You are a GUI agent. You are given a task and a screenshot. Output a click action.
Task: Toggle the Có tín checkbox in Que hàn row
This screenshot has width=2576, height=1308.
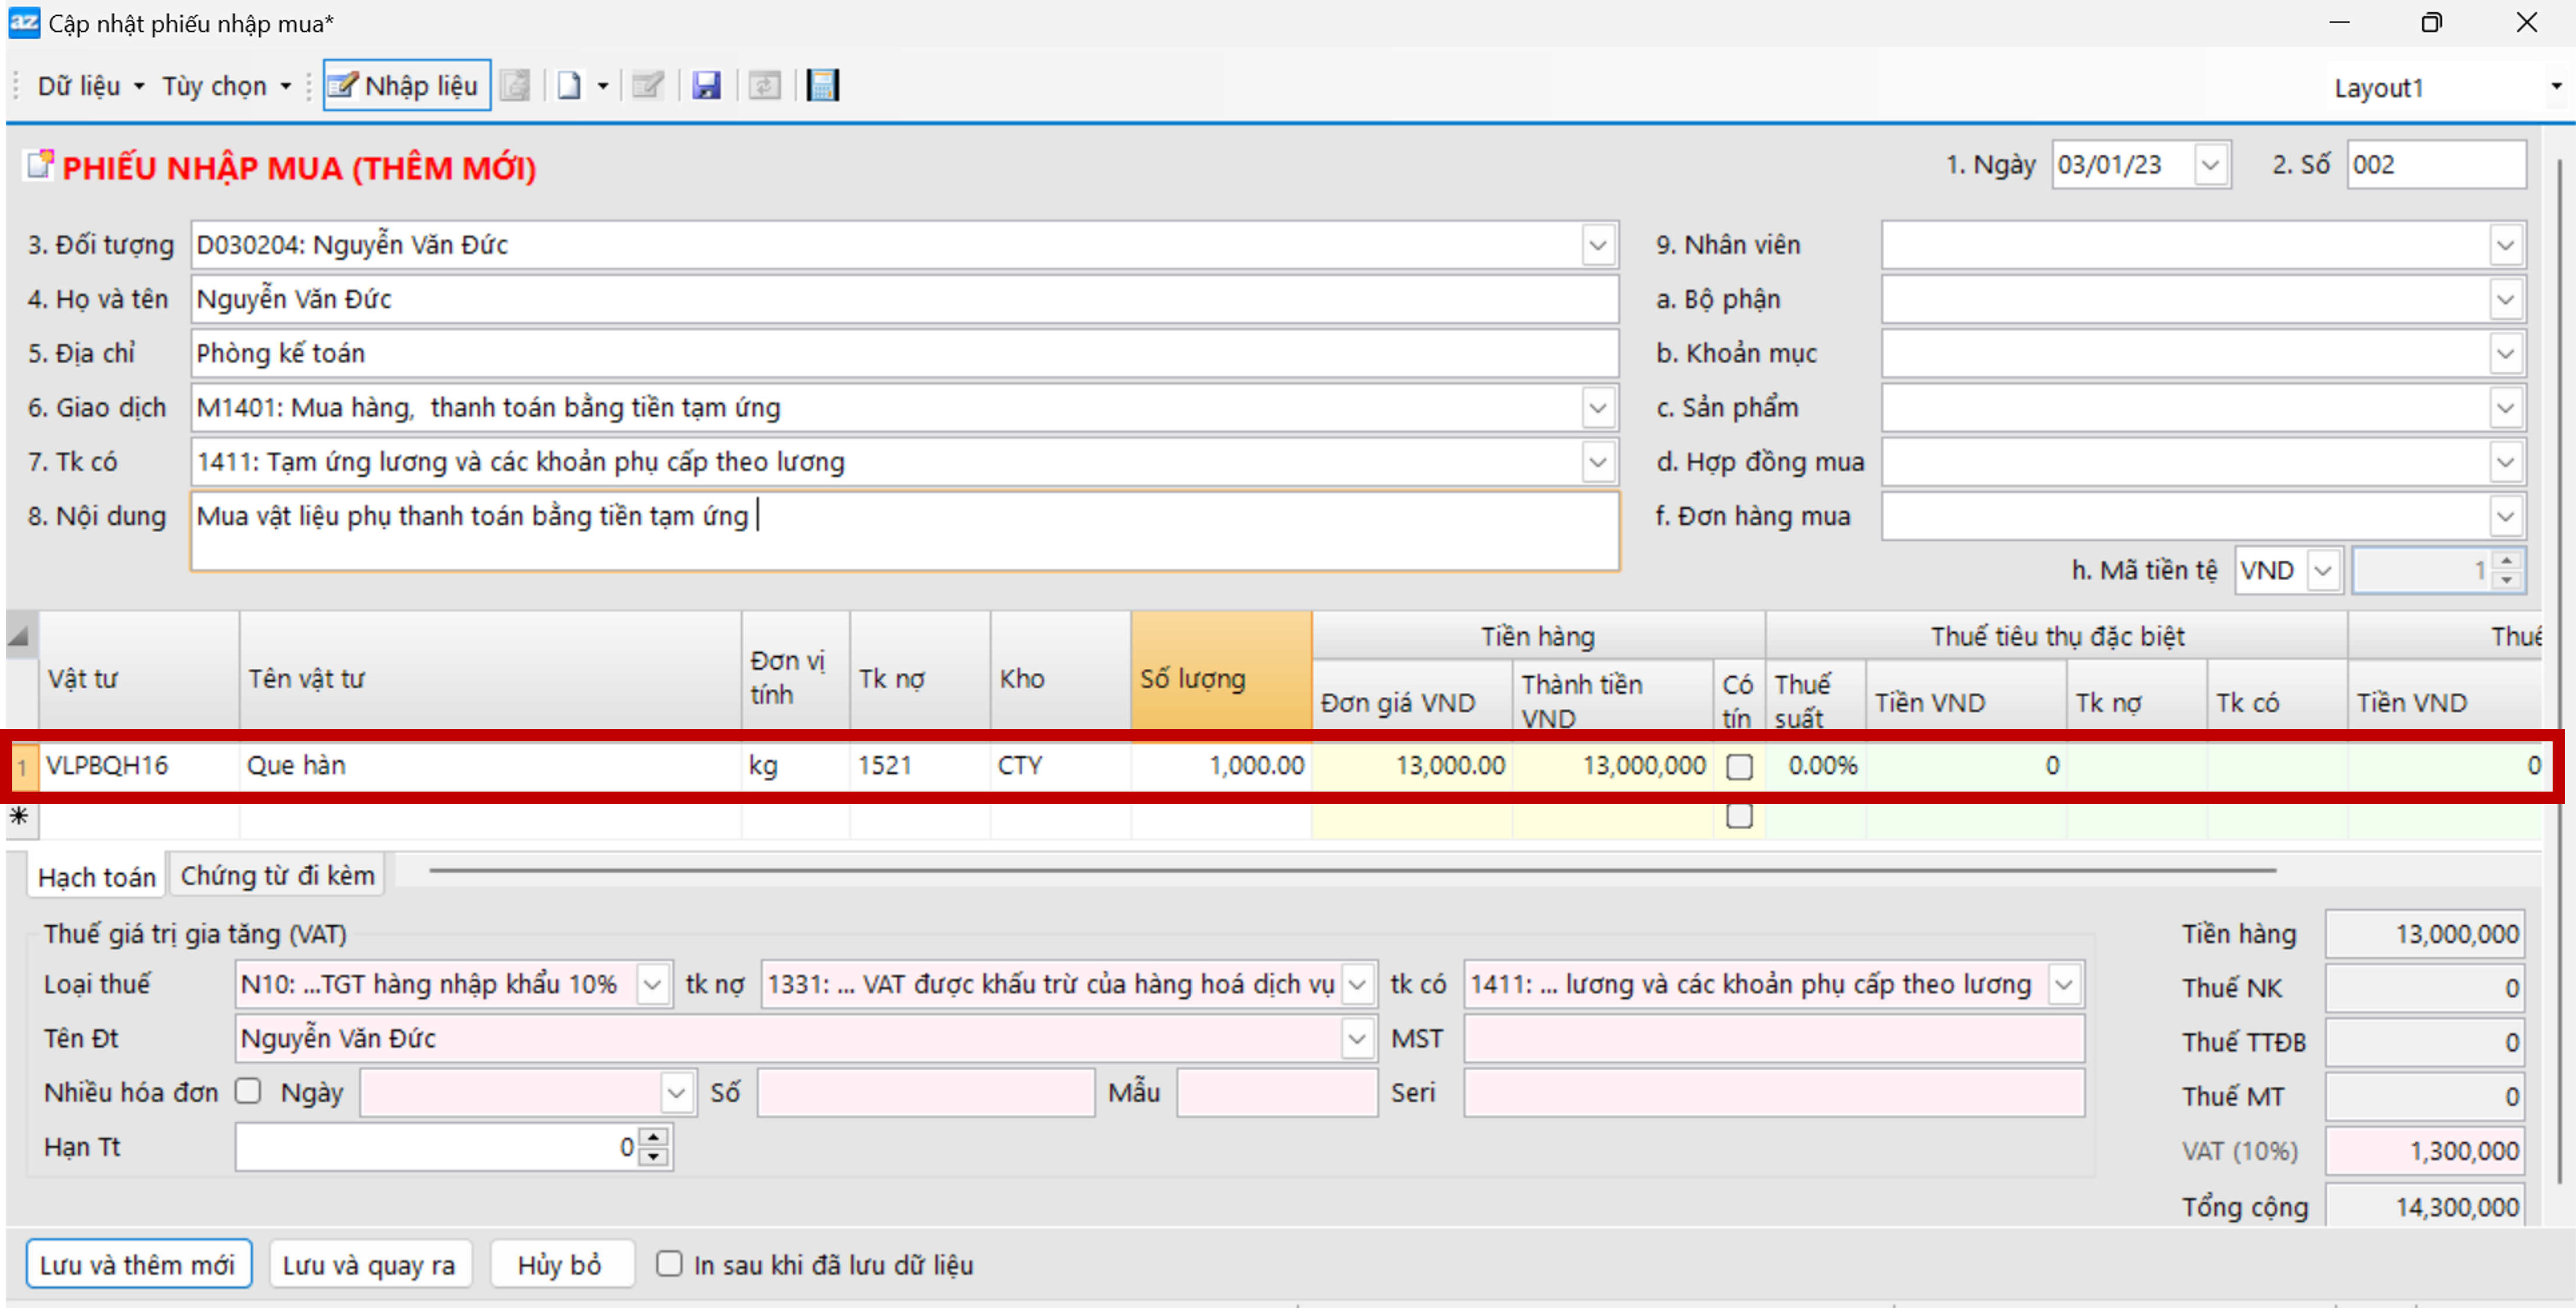(1739, 767)
